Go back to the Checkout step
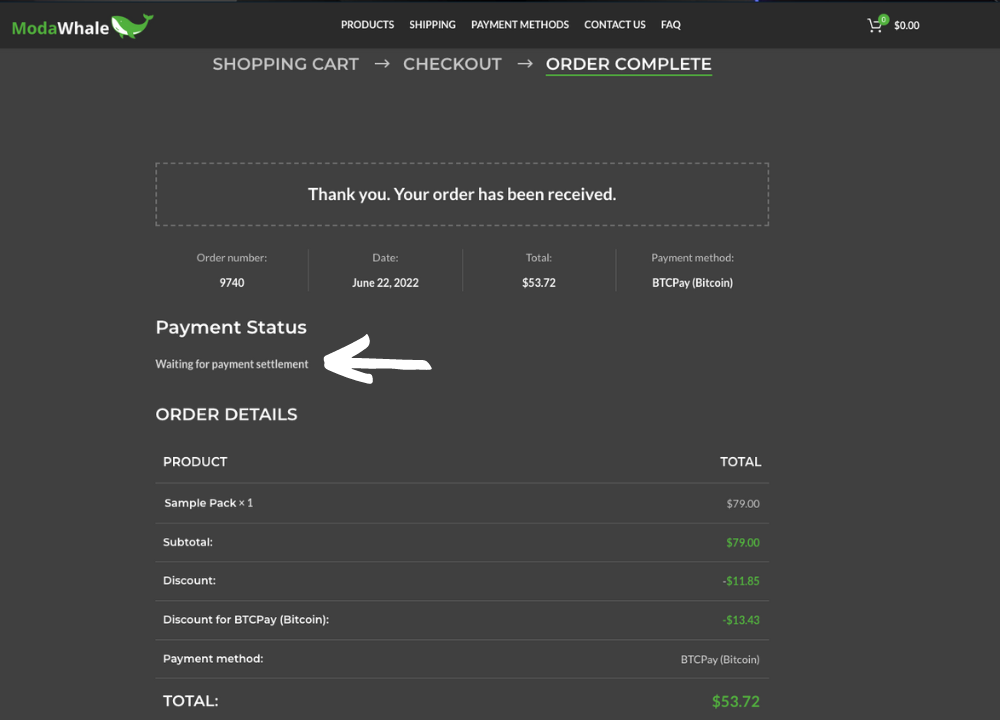The height and width of the screenshot is (720, 1000). click(x=452, y=64)
